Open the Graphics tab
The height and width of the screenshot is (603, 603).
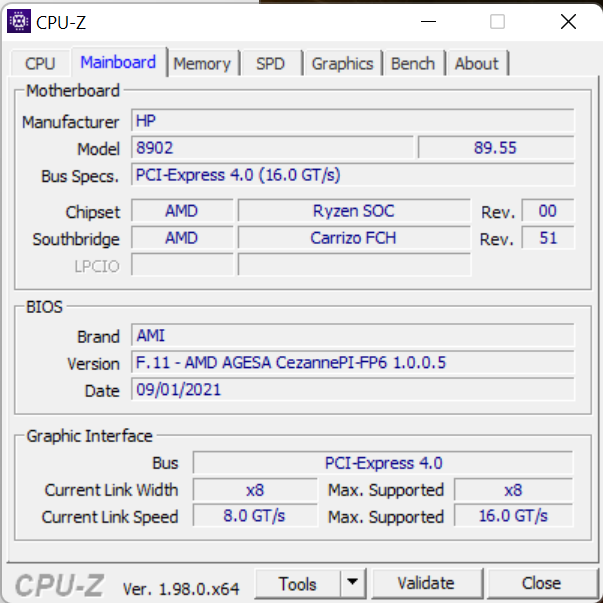342,63
